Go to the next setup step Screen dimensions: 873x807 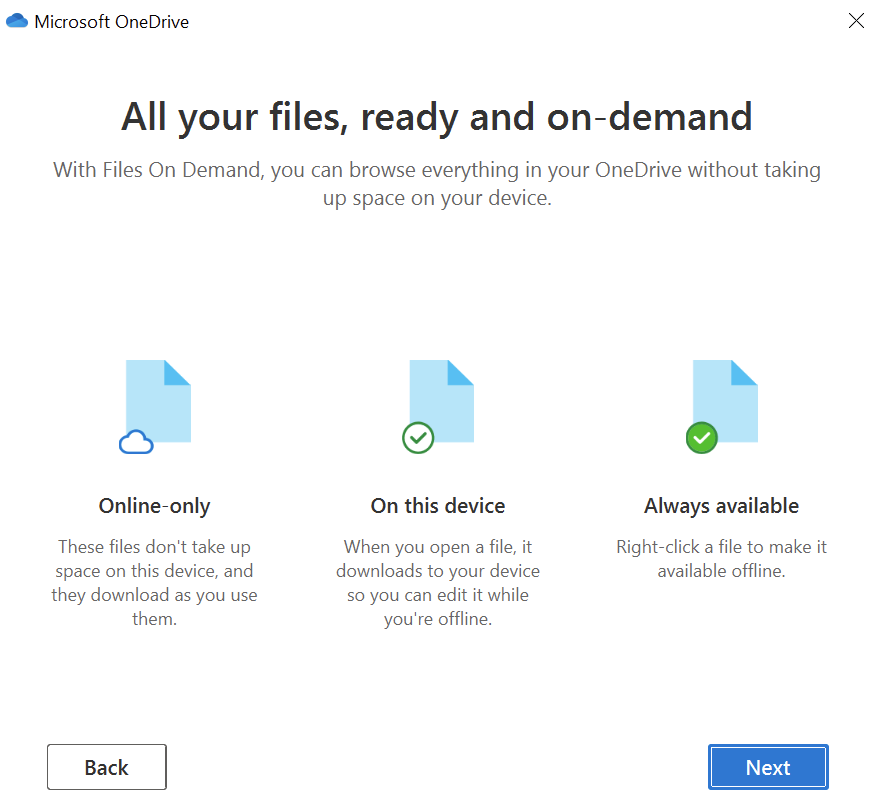point(768,767)
